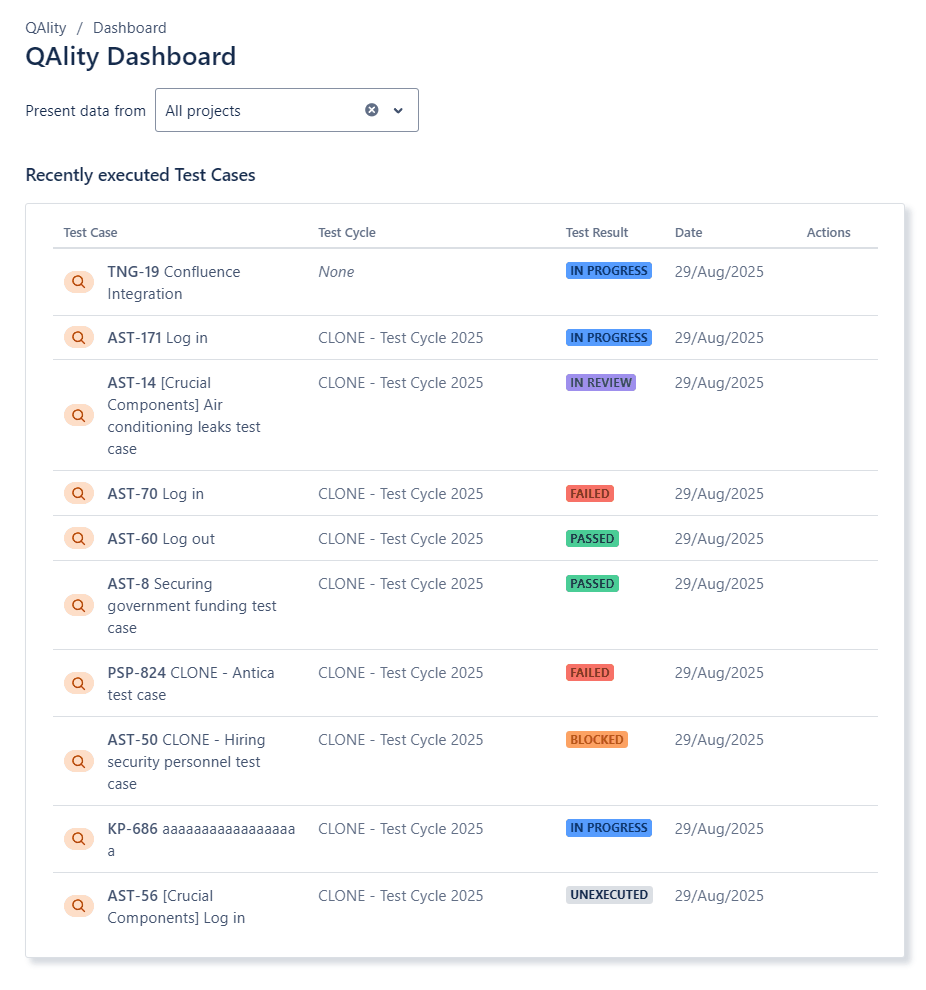The image size is (926, 990).
Task: Open AST-60 Log out test case
Action: (161, 539)
